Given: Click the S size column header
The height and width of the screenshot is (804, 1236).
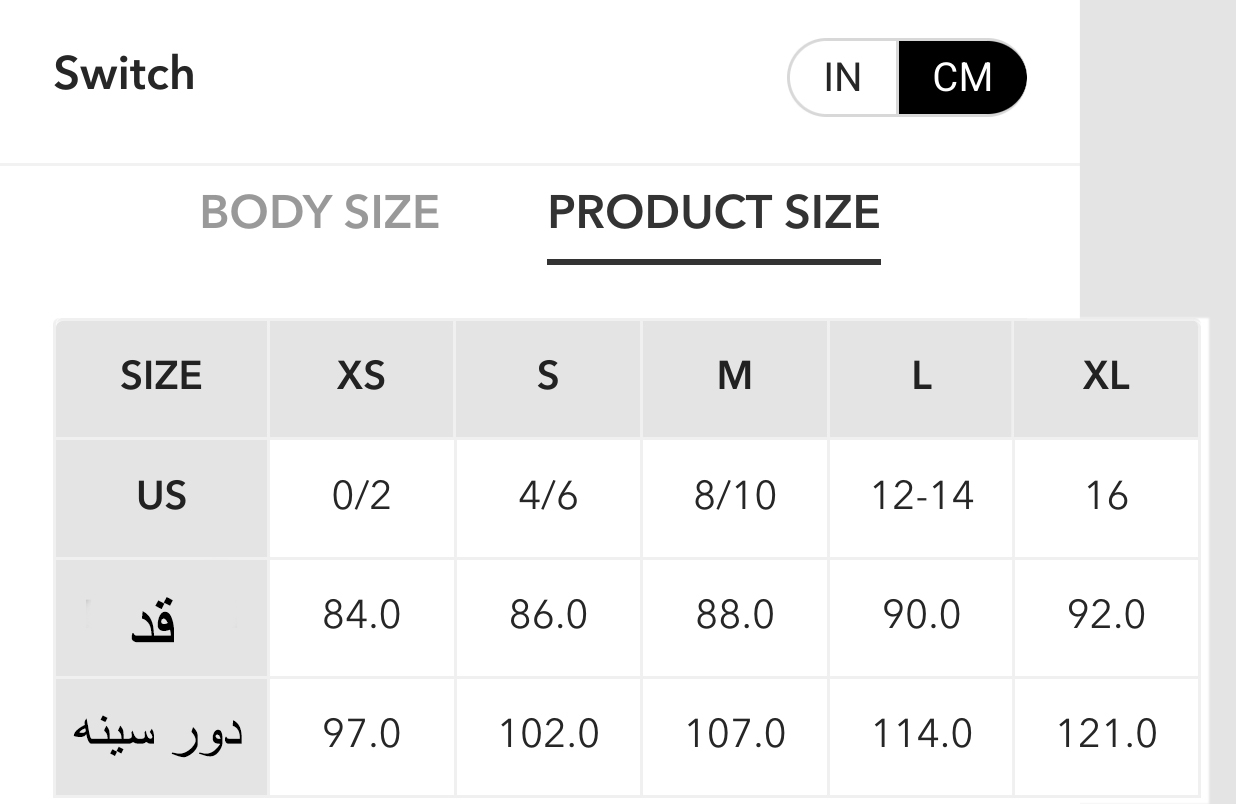Looking at the screenshot, I should (x=548, y=377).
